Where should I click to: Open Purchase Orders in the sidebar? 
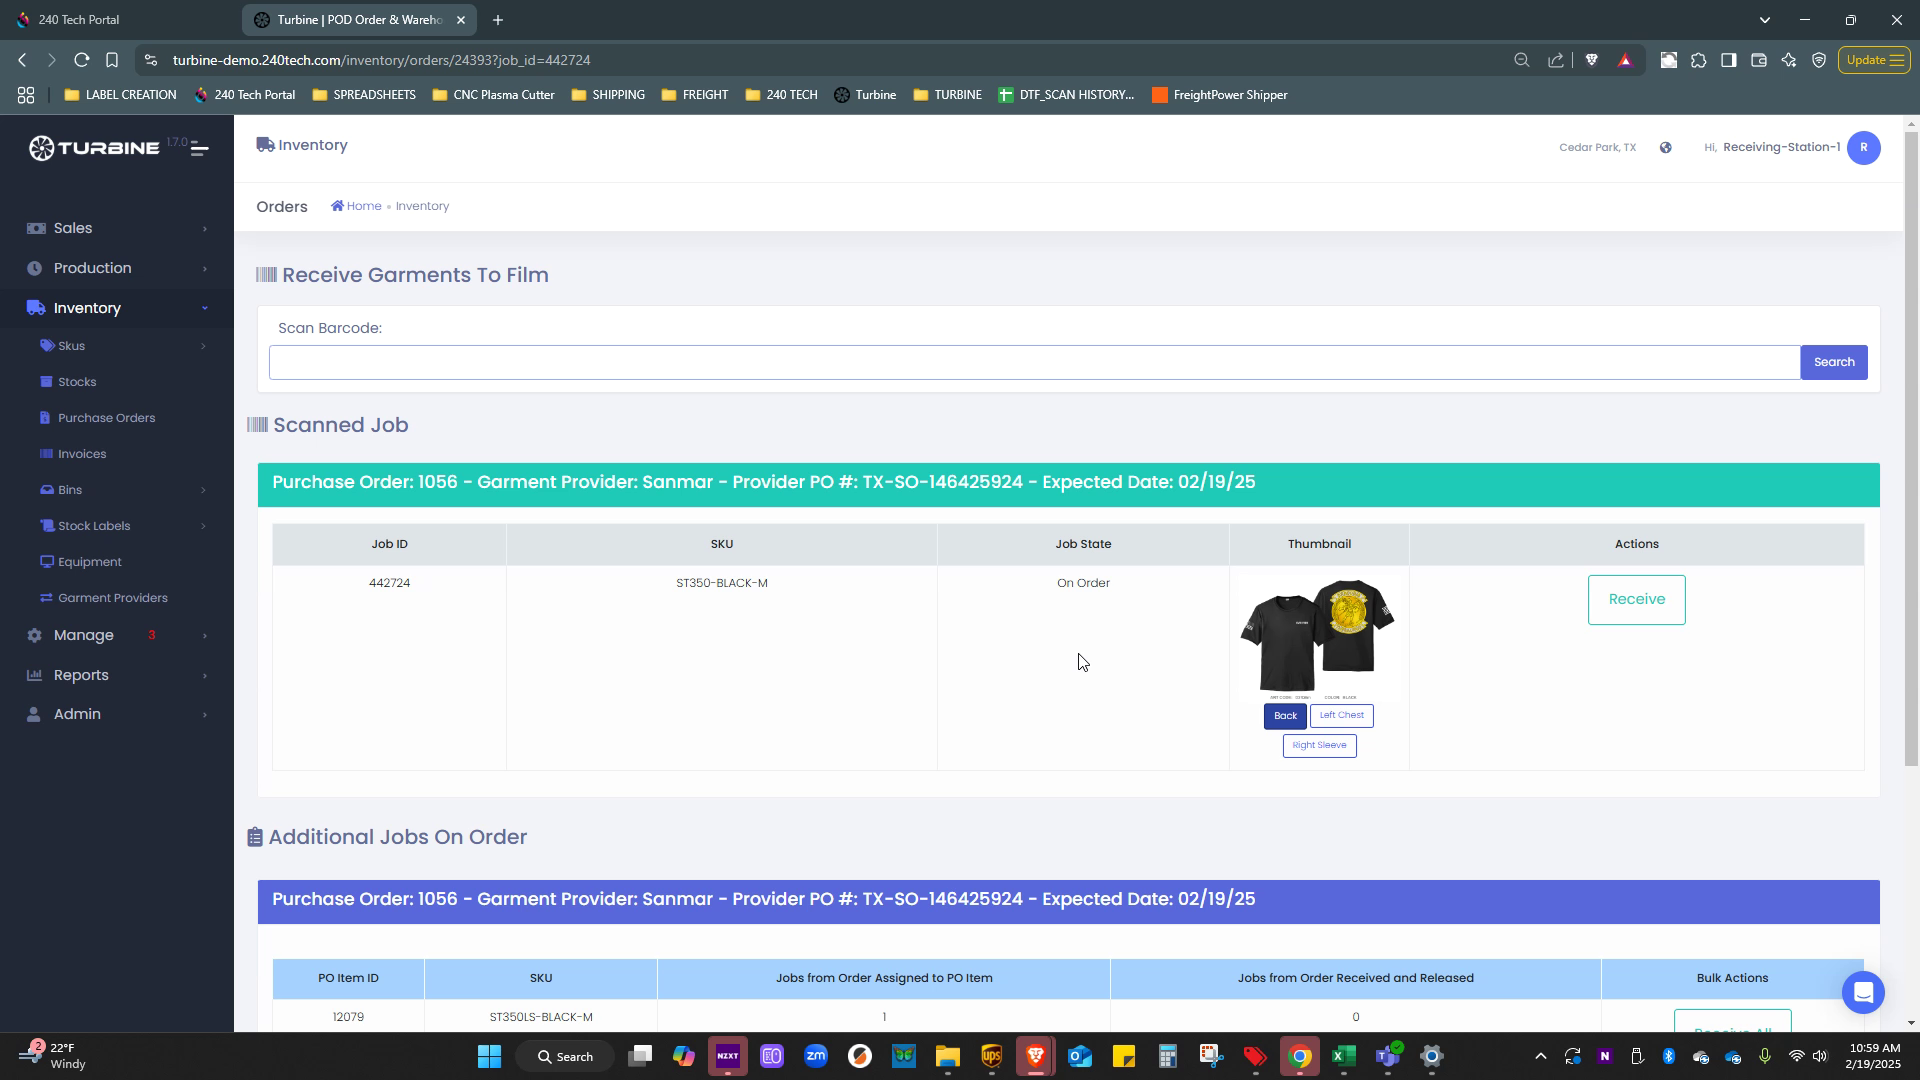tap(106, 418)
